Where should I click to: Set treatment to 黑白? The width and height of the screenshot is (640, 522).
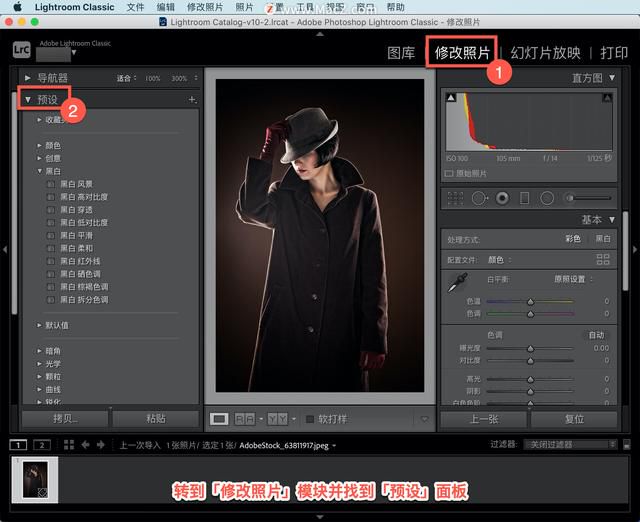(x=603, y=239)
